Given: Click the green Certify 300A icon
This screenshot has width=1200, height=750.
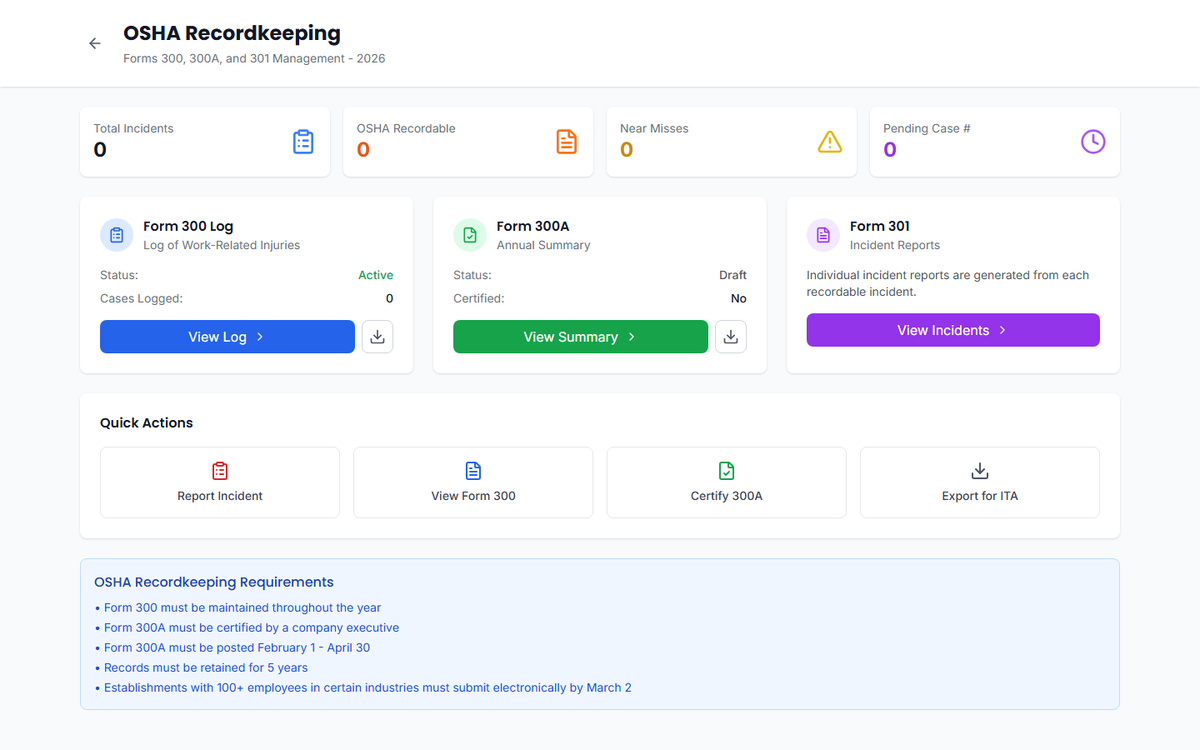Looking at the screenshot, I should coord(727,471).
